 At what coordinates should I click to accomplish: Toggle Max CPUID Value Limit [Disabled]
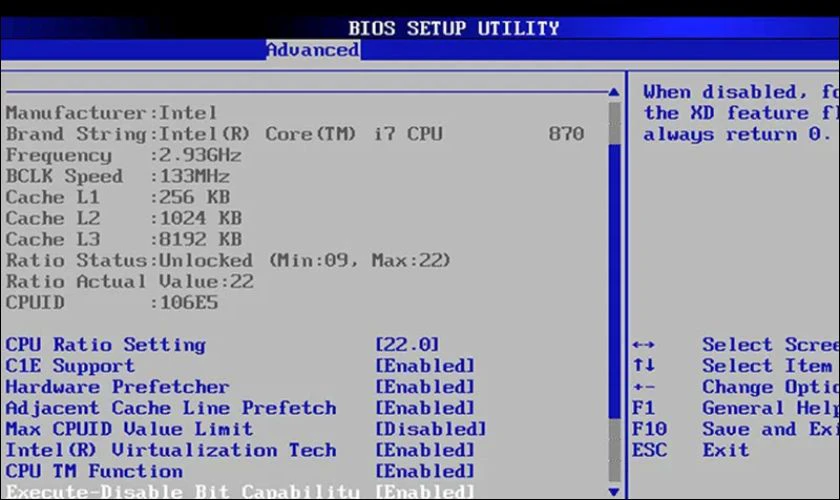pyautogui.click(x=431, y=429)
